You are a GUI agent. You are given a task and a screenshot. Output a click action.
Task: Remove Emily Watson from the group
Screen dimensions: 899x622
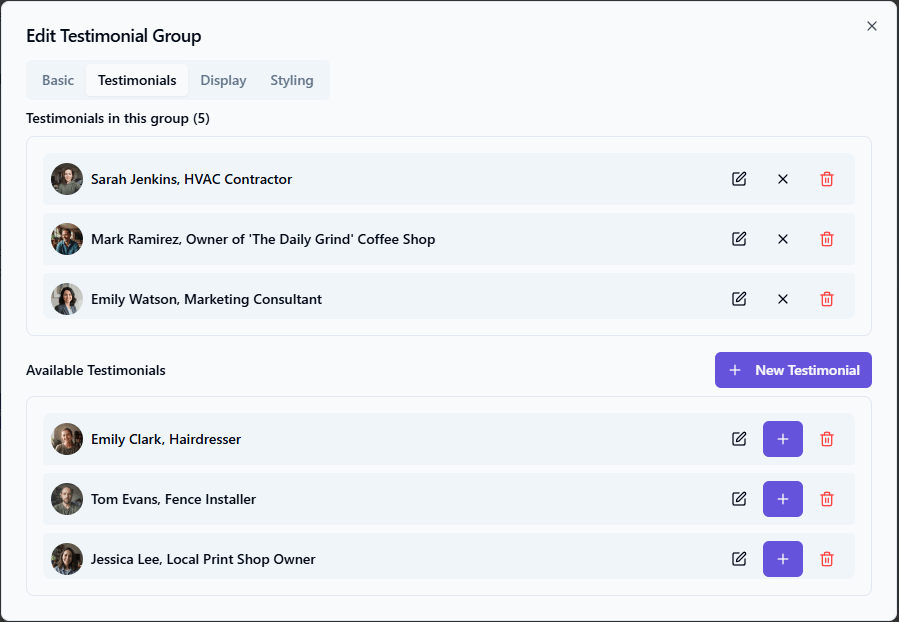pos(783,299)
